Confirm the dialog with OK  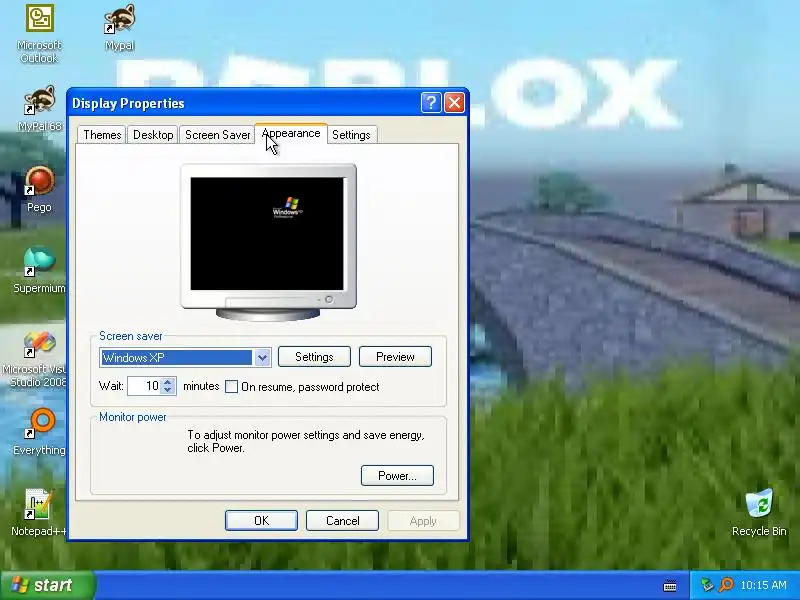click(x=261, y=520)
